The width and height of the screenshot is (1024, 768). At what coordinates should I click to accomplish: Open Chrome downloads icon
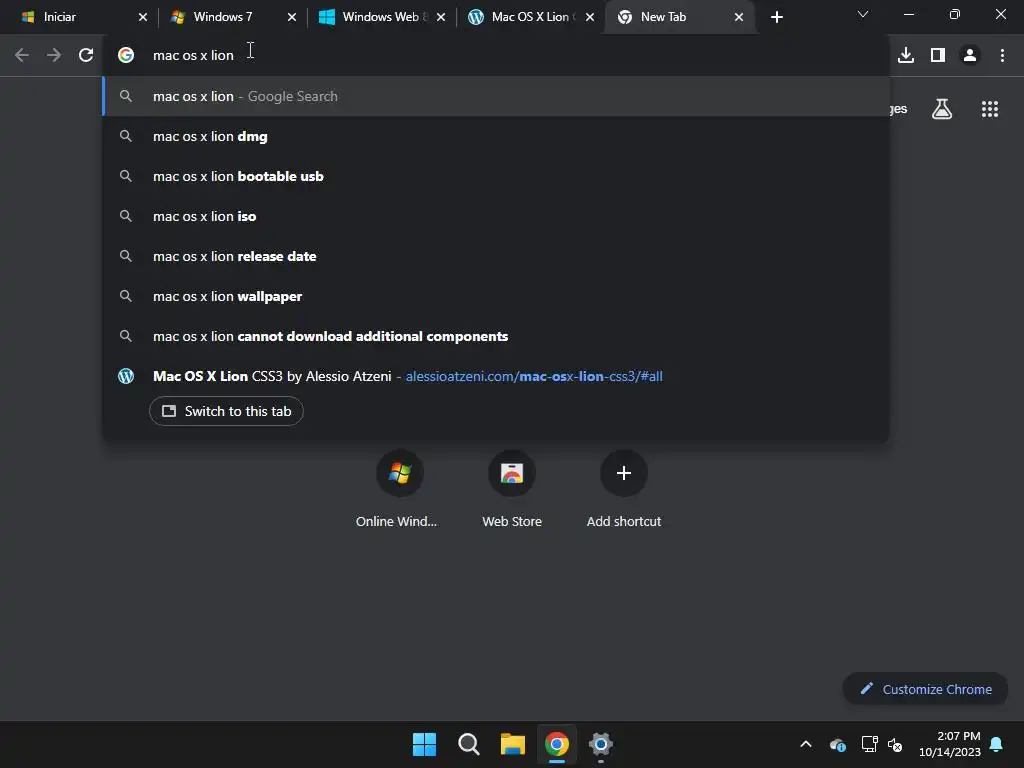coord(906,56)
